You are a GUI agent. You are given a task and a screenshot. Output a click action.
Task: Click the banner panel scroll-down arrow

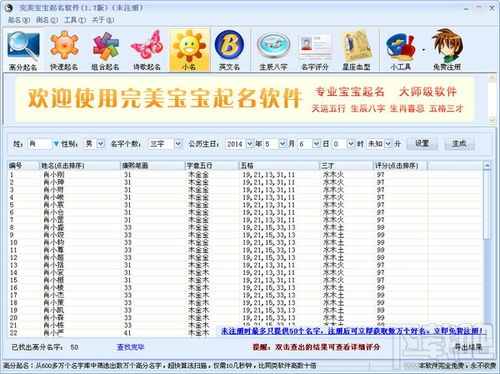point(492,120)
